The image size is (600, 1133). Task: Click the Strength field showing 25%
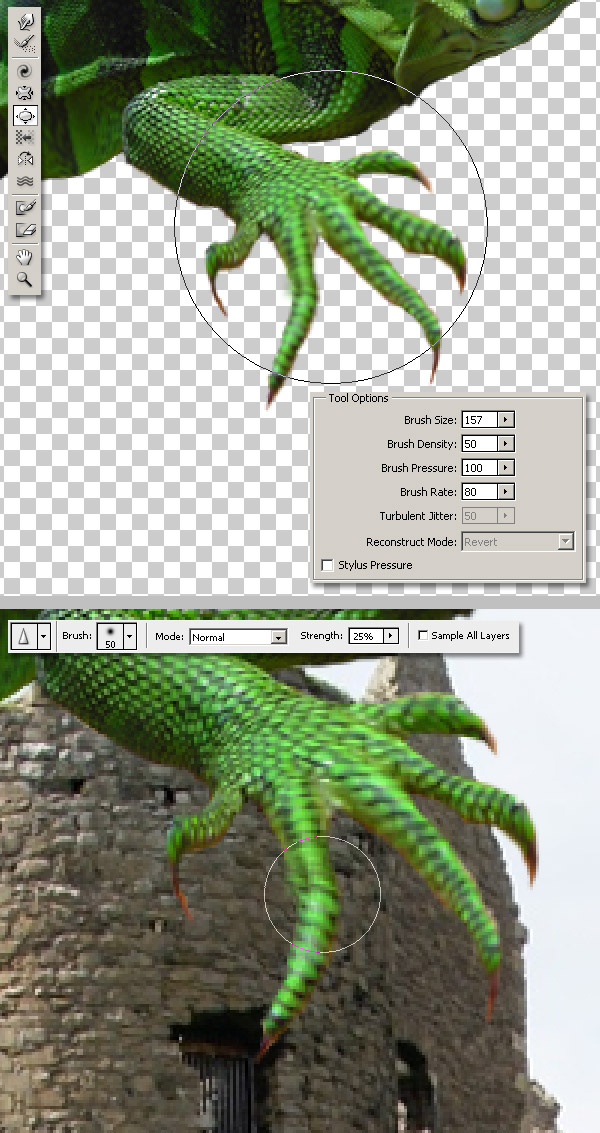(x=366, y=636)
